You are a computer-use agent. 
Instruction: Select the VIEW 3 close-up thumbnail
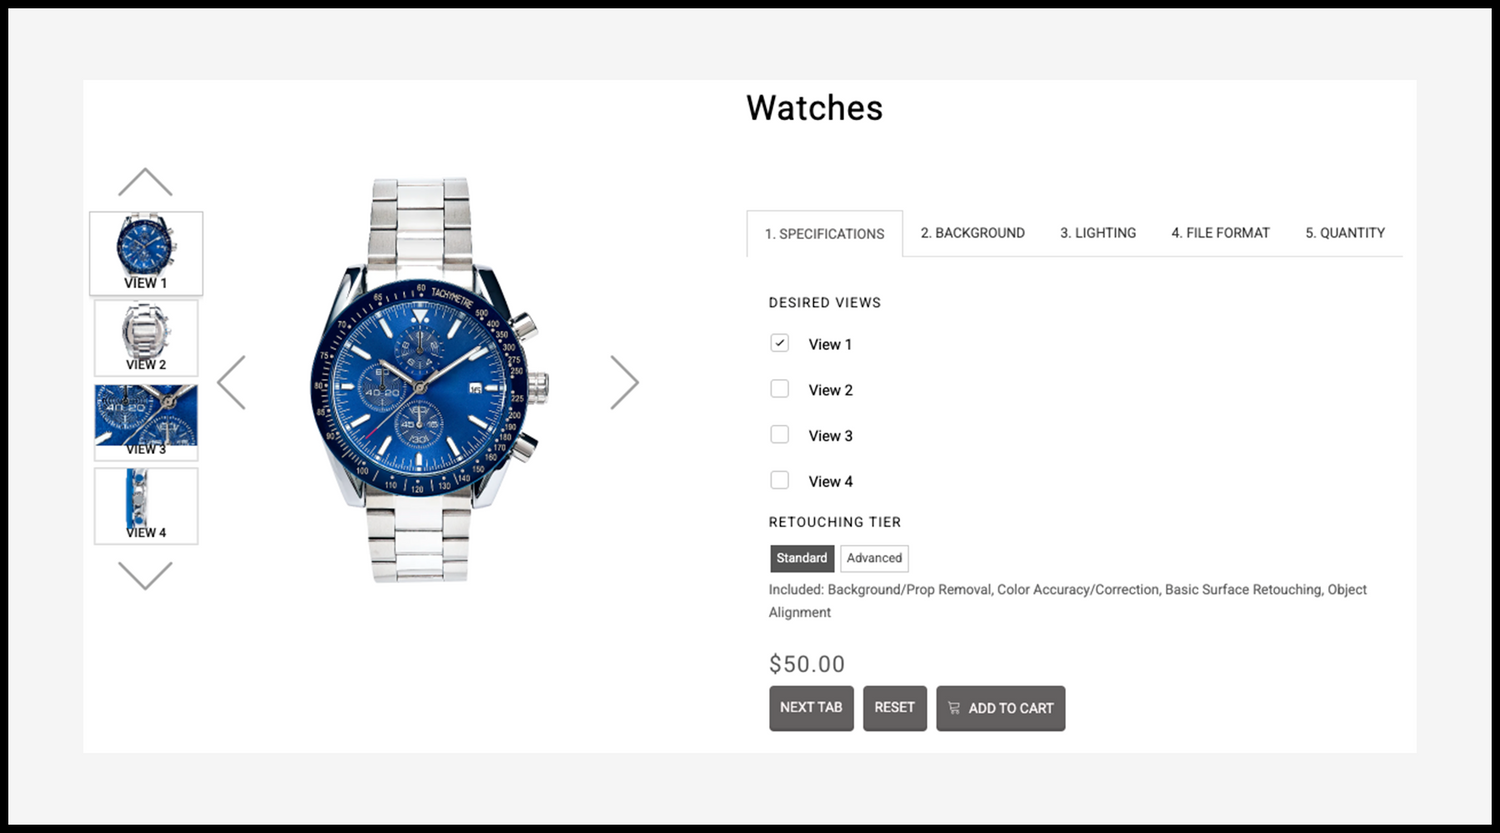pos(146,422)
